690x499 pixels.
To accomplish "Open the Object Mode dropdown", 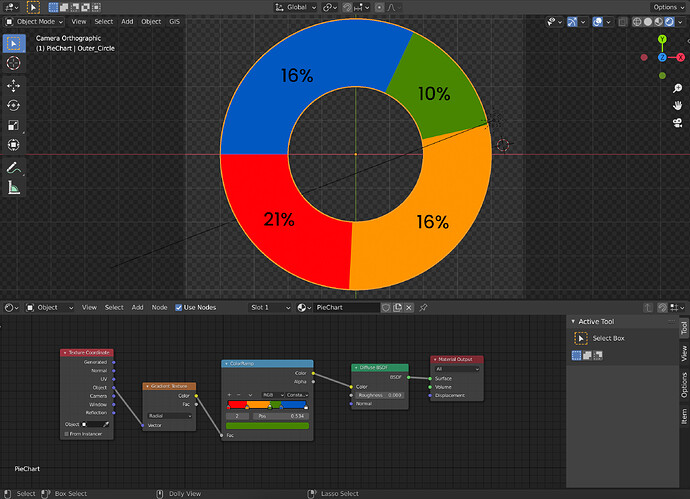I will [34, 22].
